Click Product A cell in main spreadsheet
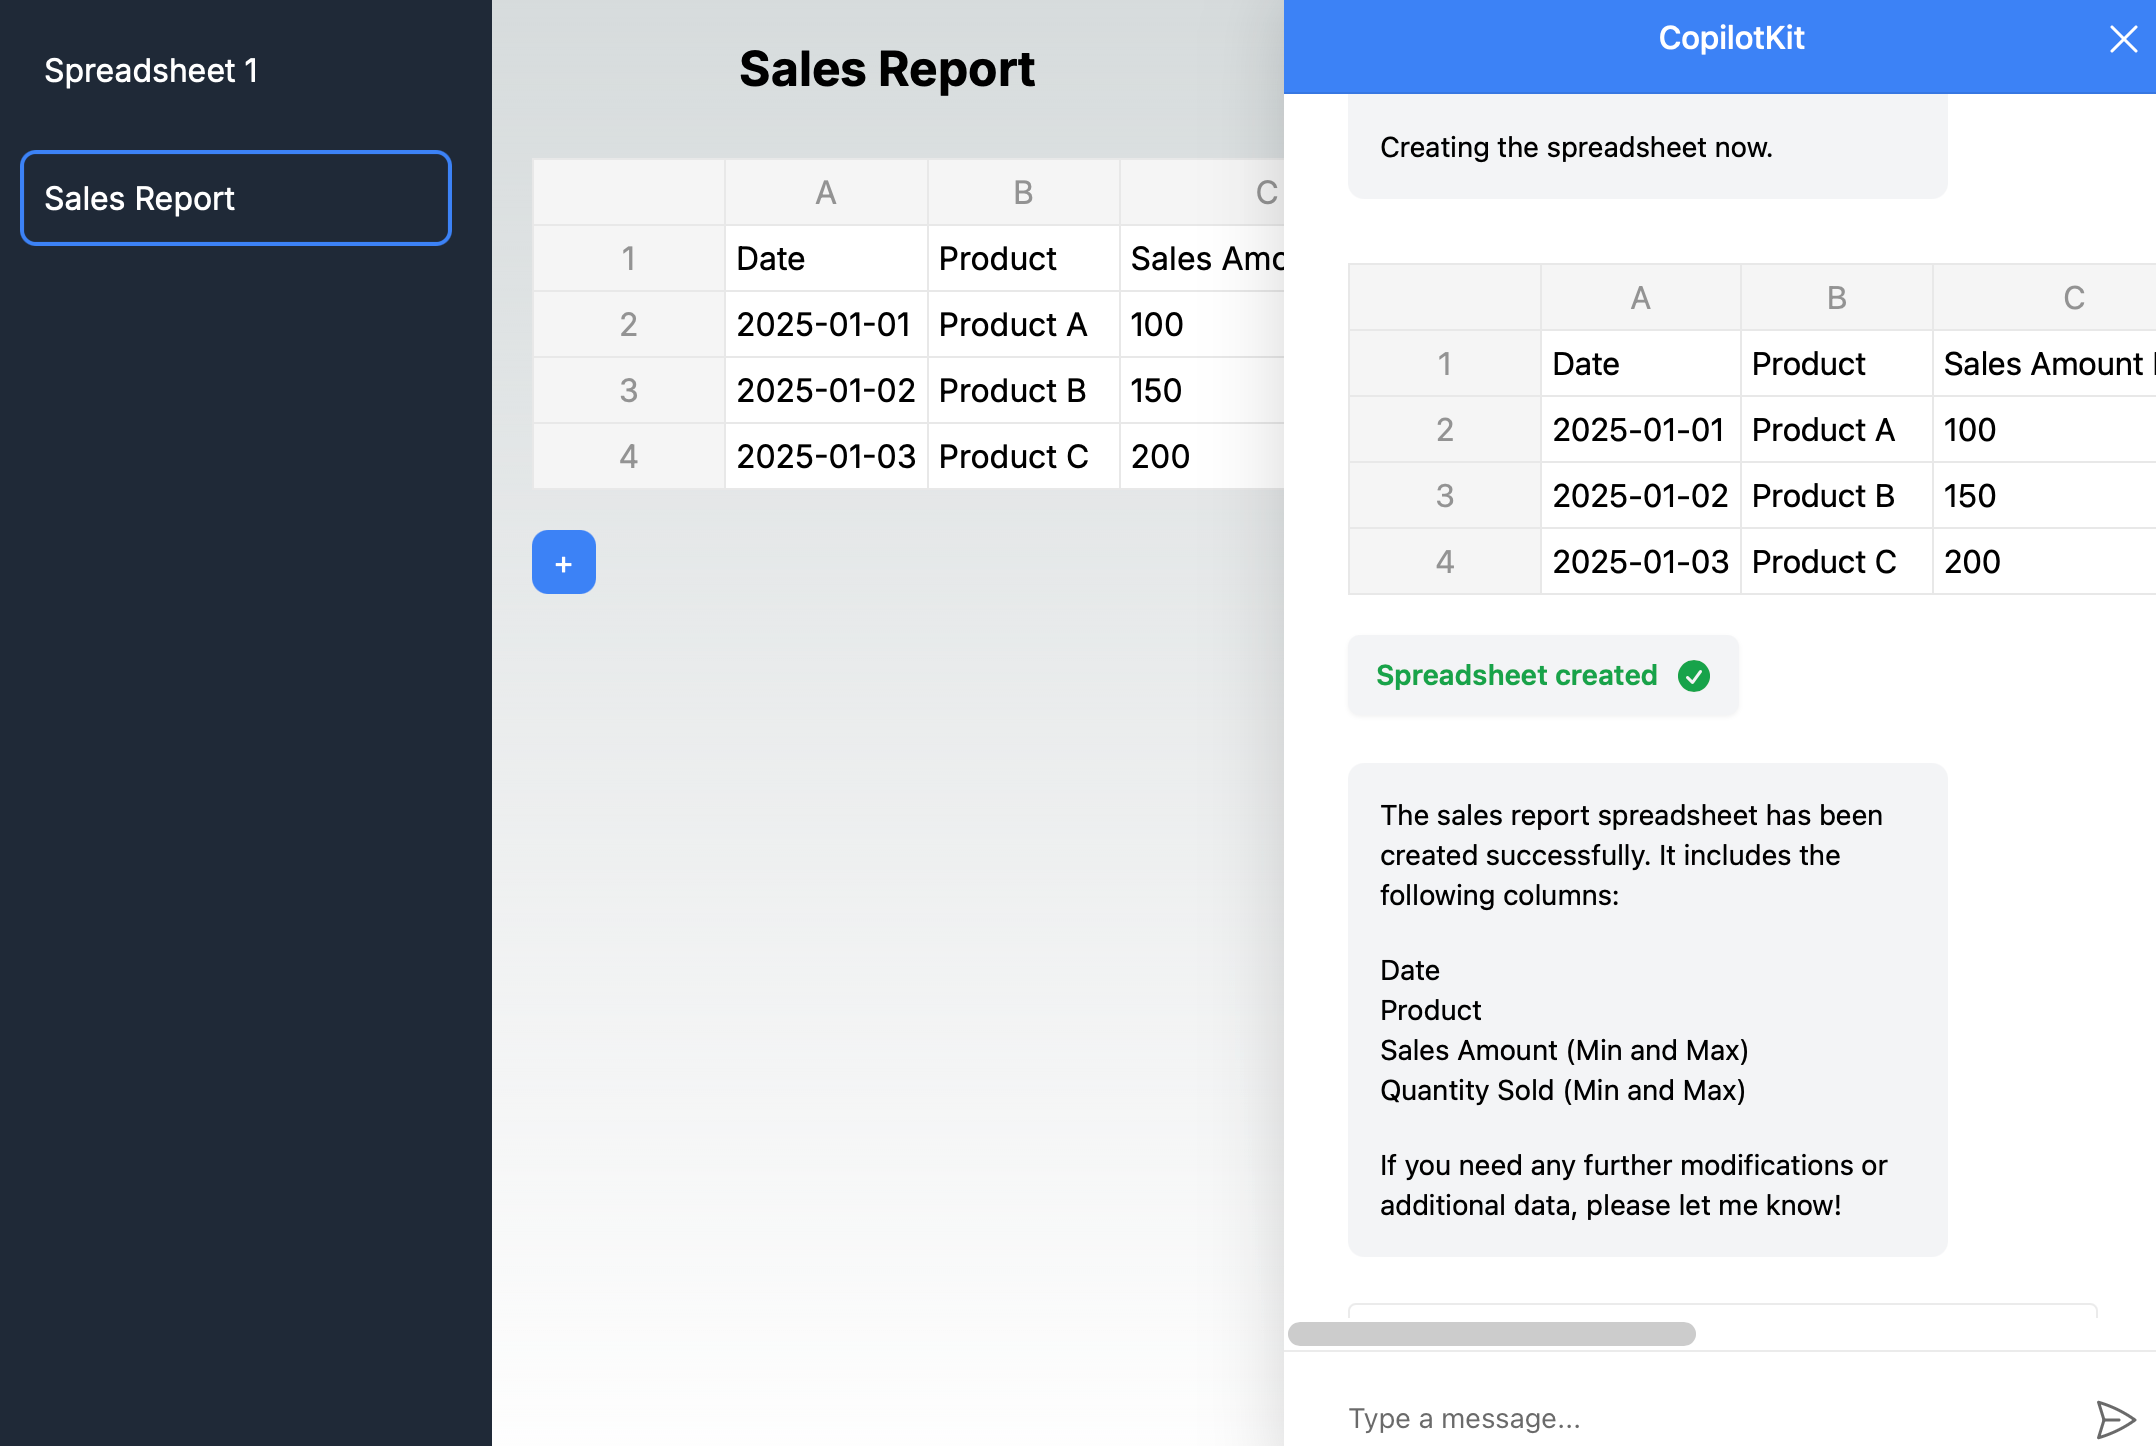The width and height of the screenshot is (2156, 1446). pos(1023,324)
